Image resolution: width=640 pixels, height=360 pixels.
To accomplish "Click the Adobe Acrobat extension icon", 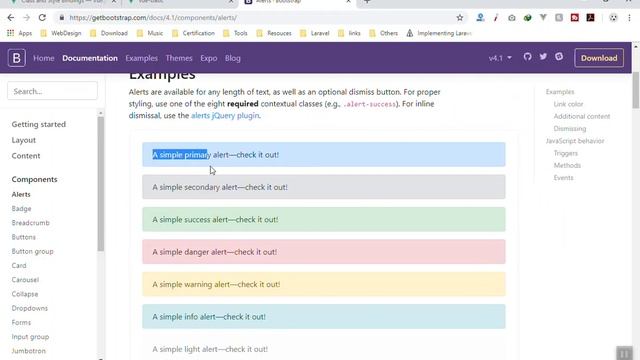I will tap(590, 18).
